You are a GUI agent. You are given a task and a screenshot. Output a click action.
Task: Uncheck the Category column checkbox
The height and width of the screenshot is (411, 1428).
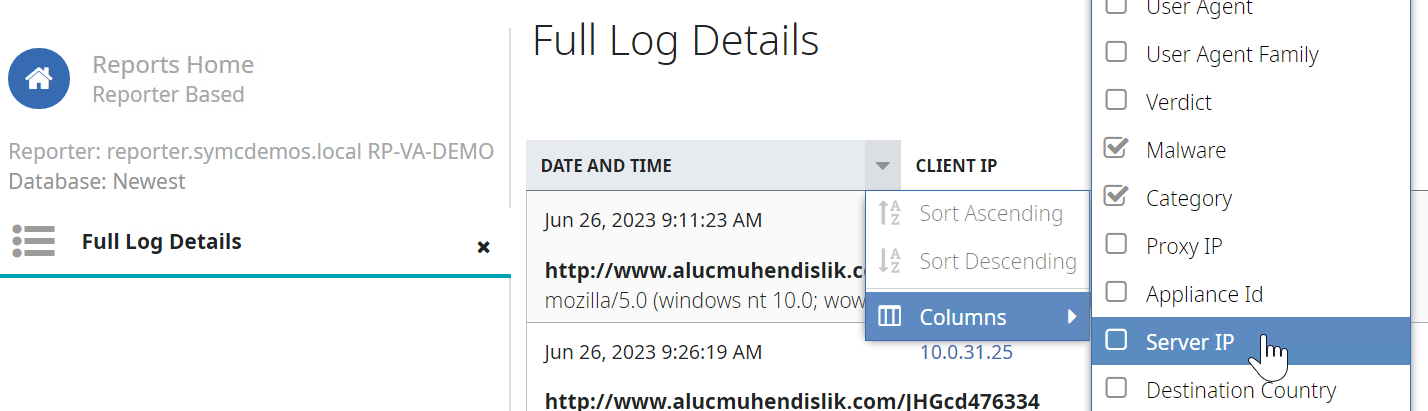[1116, 197]
